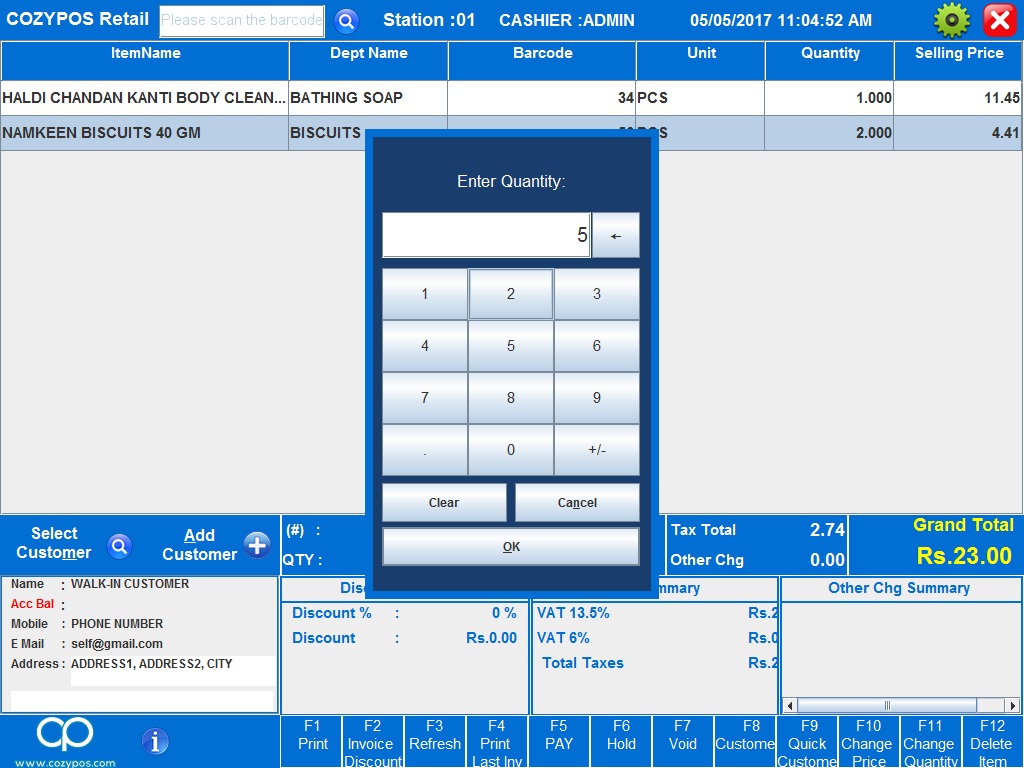
Task: Click the Add Customer plus icon
Action: coord(257,545)
